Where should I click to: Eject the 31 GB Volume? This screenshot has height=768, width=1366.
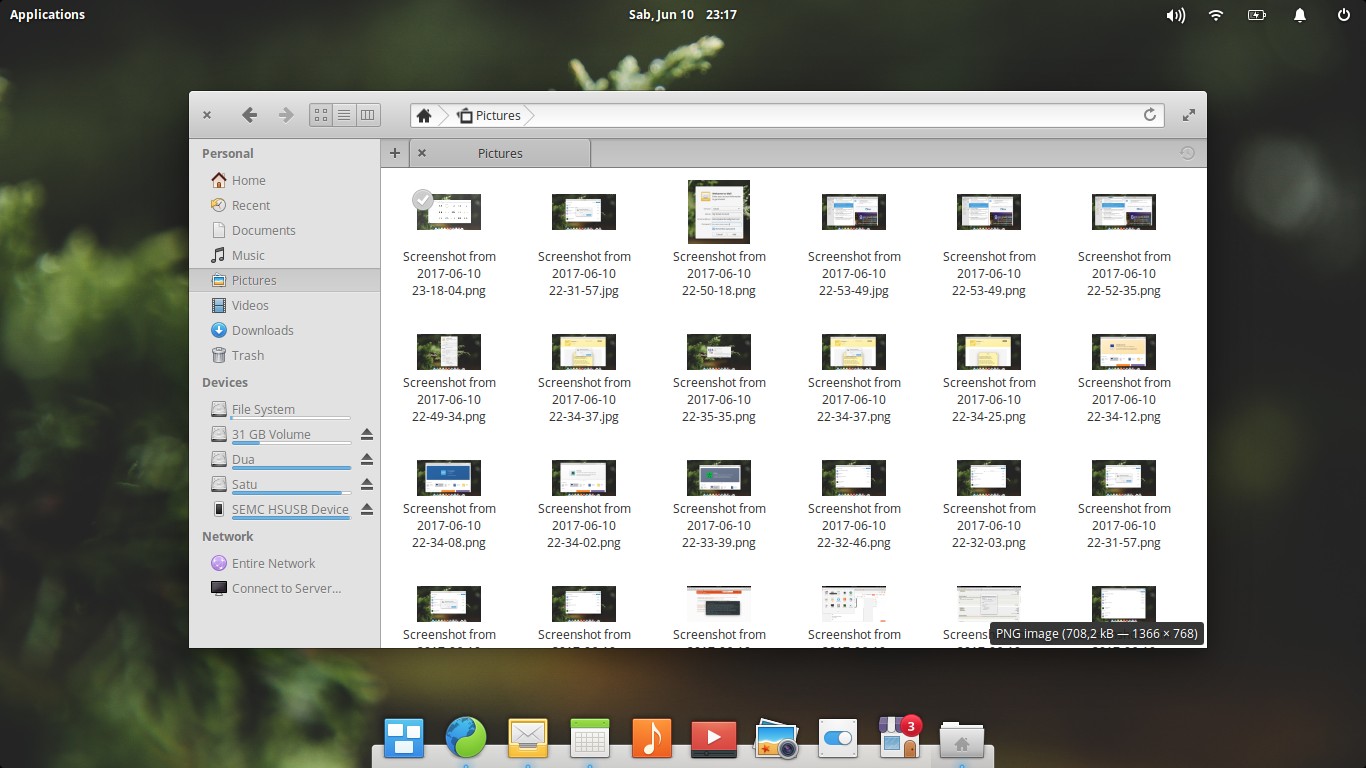click(x=366, y=434)
